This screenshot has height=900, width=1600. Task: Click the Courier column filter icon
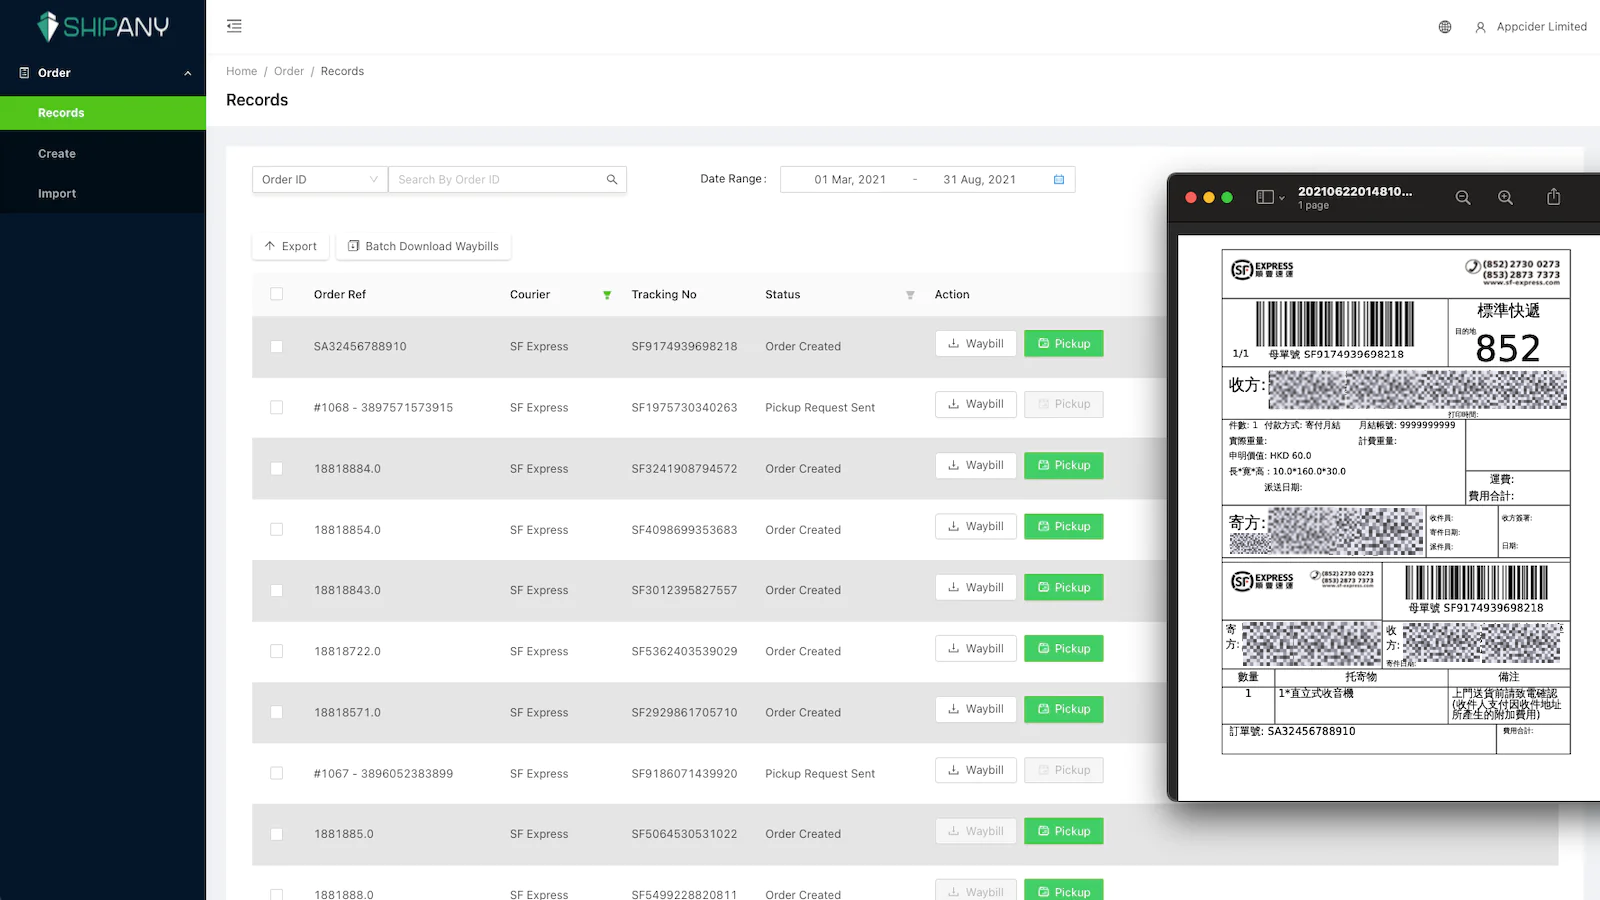pyautogui.click(x=607, y=295)
